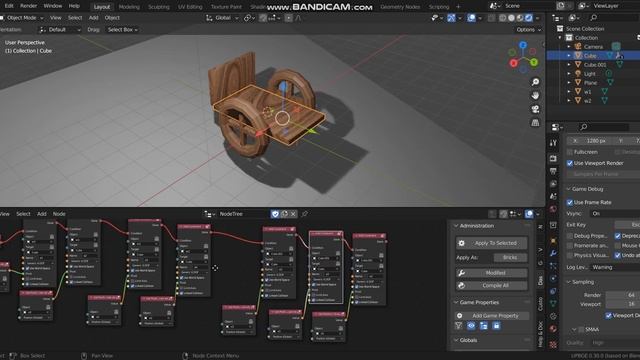Open the Window menu
Image resolution: width=640 pixels, height=360 pixels.
tap(53, 6)
